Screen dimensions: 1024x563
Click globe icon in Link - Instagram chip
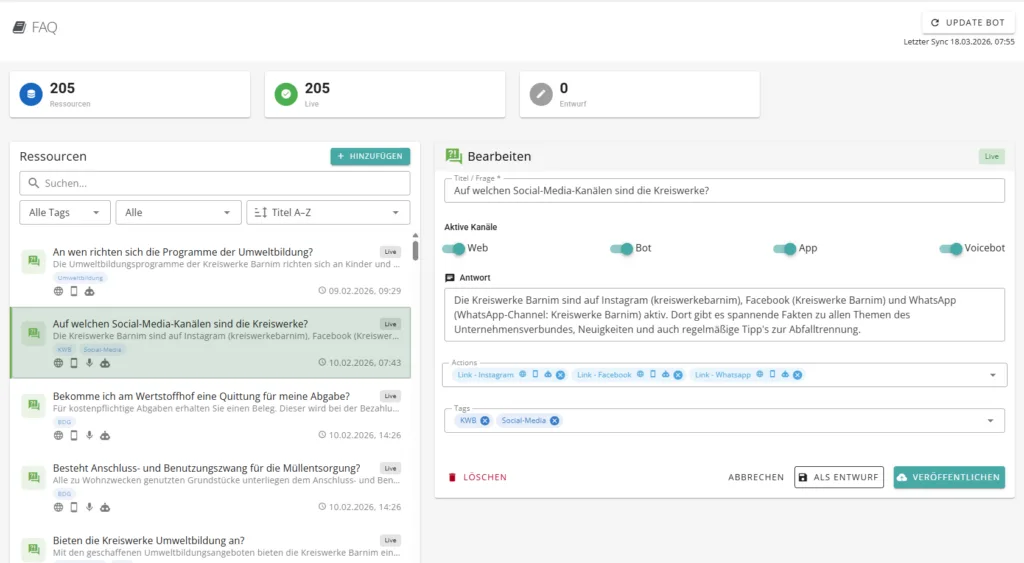pos(522,374)
